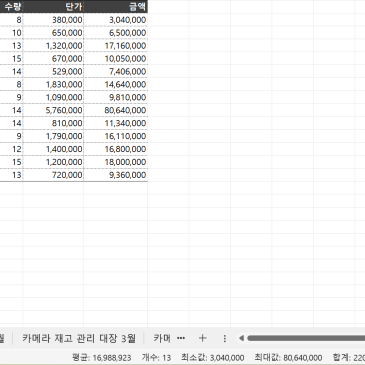
Task: Add a new sheet with plus icon
Action: point(202,338)
